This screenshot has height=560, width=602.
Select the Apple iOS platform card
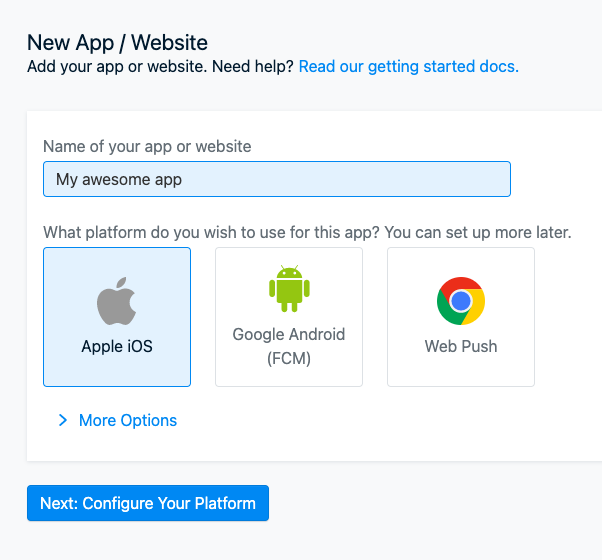coord(117,317)
